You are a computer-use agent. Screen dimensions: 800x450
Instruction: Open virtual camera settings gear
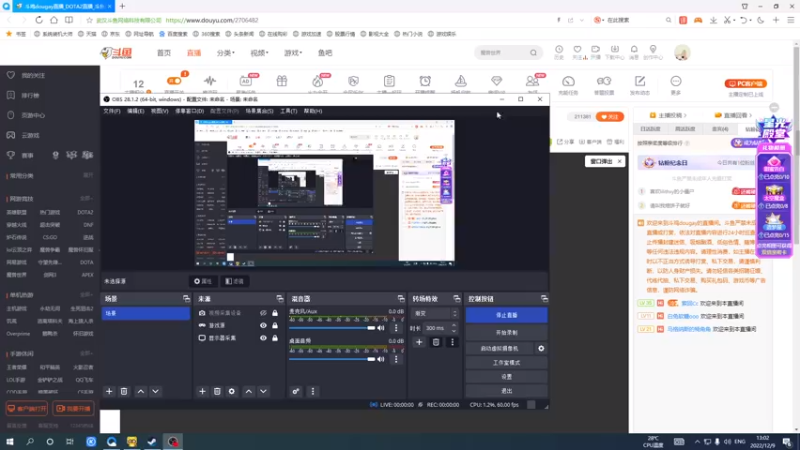coord(541,348)
